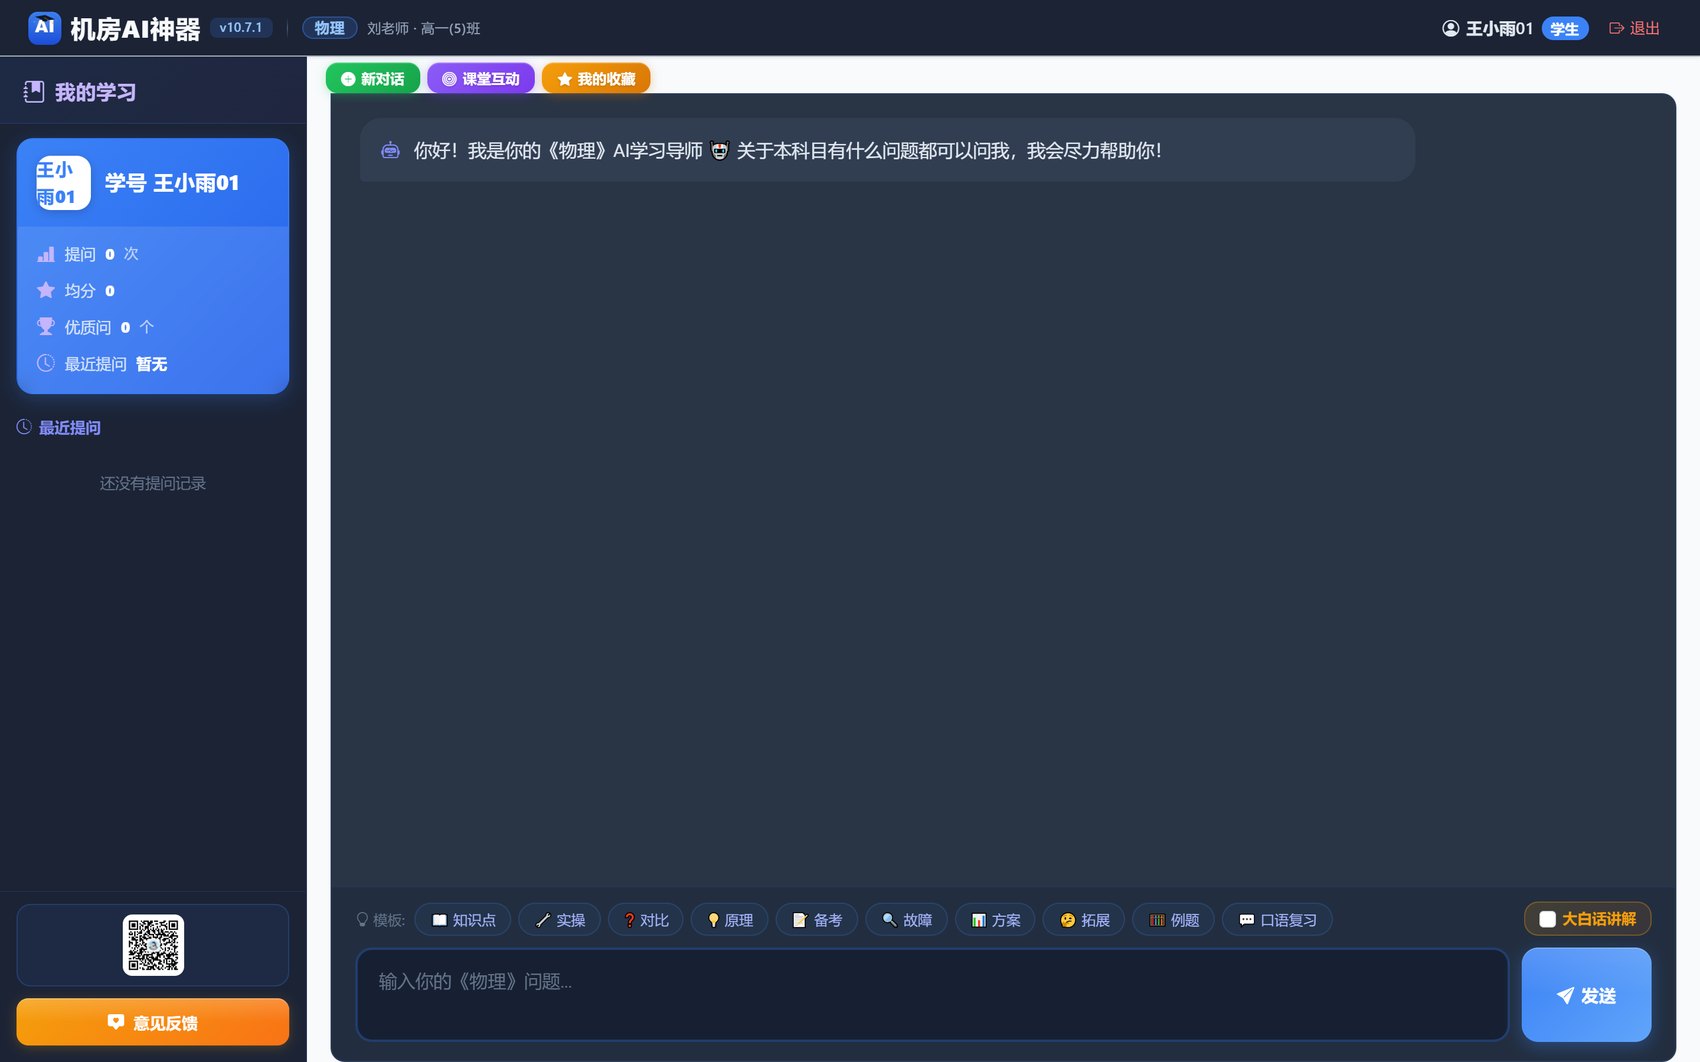Click the bar chart icon beside 提问
Viewport: 1700px width, 1062px height.
(x=46, y=254)
